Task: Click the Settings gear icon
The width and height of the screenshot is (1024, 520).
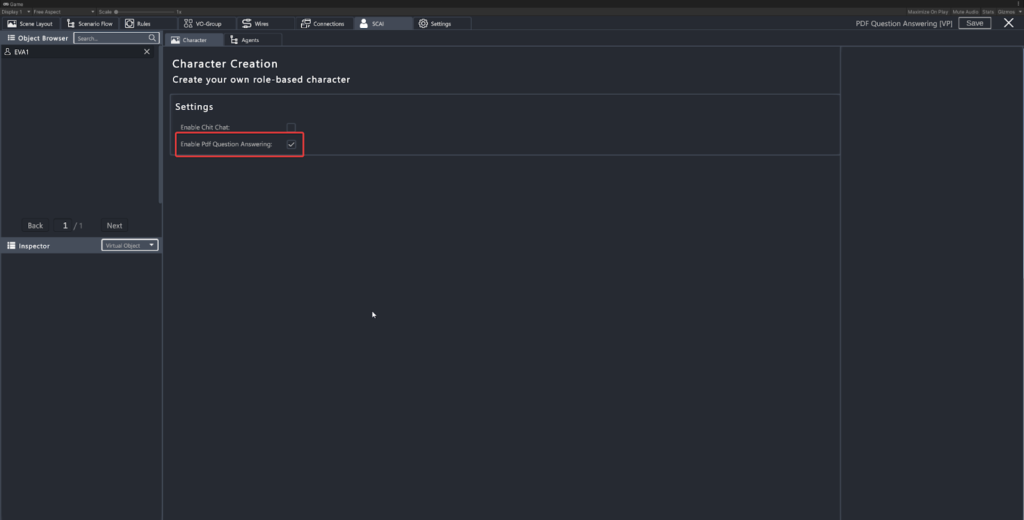Action: [x=423, y=23]
